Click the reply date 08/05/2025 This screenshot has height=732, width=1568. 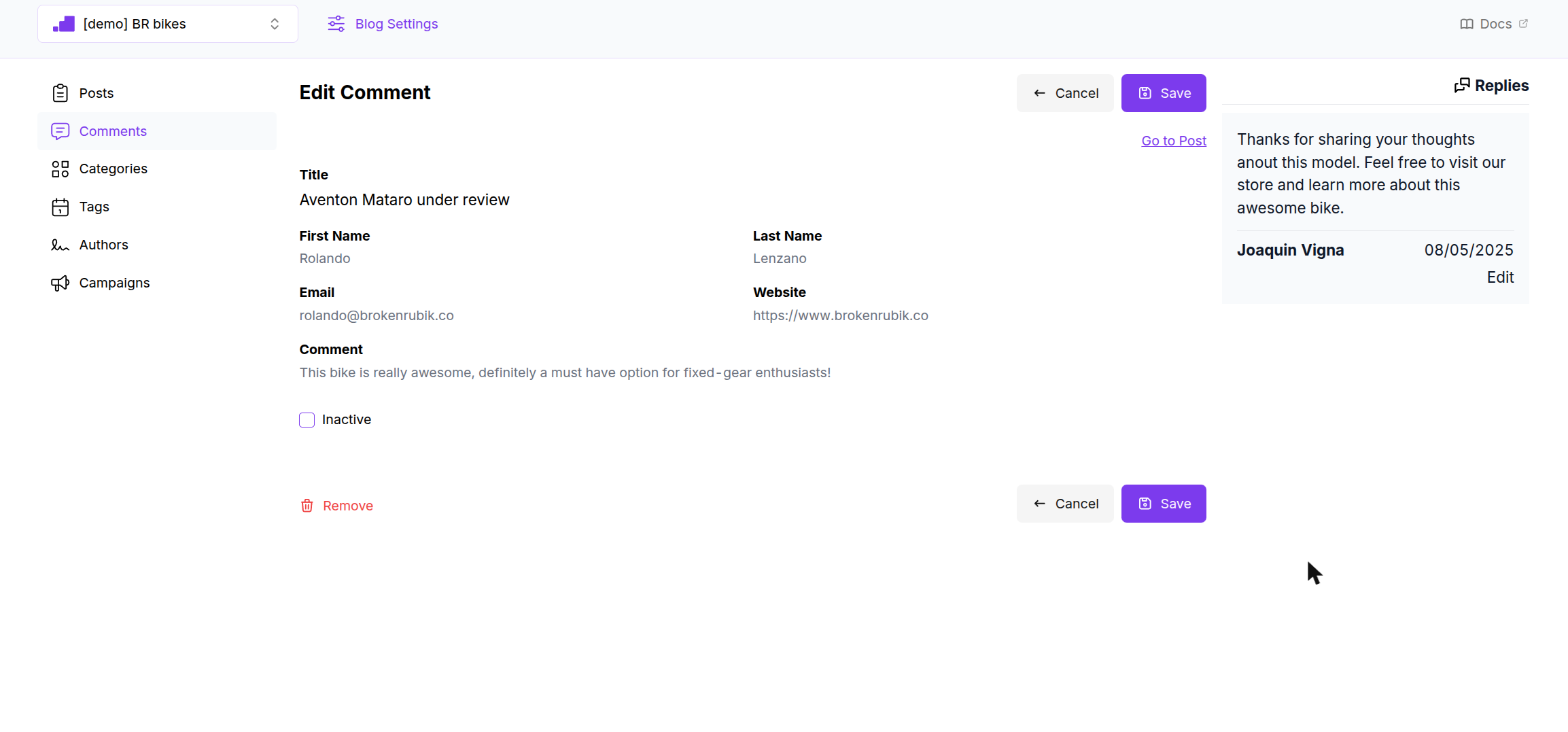pyautogui.click(x=1469, y=250)
